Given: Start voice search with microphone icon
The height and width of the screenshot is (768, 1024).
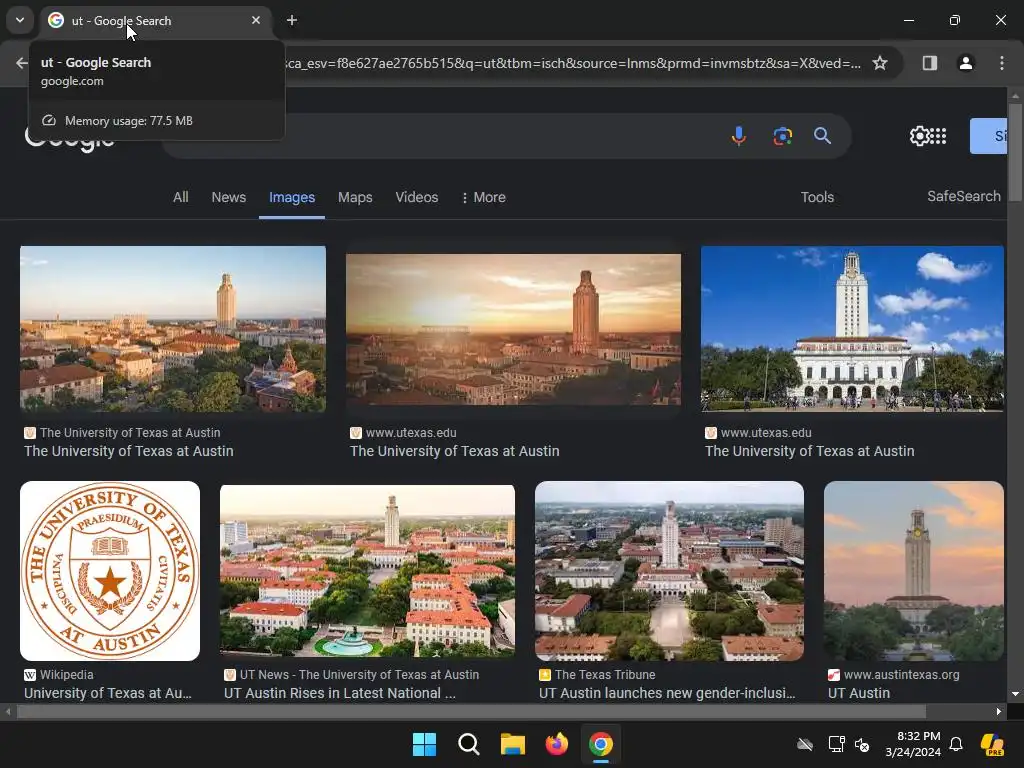Looking at the screenshot, I should pyautogui.click(x=739, y=136).
